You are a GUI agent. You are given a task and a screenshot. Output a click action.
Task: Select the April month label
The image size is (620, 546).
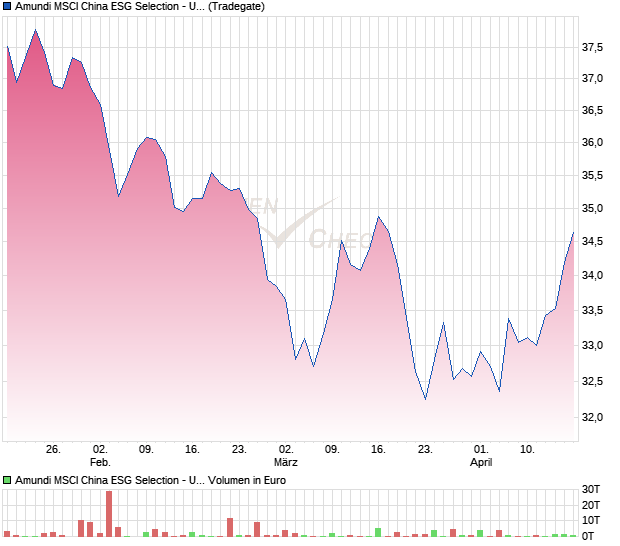coord(481,462)
